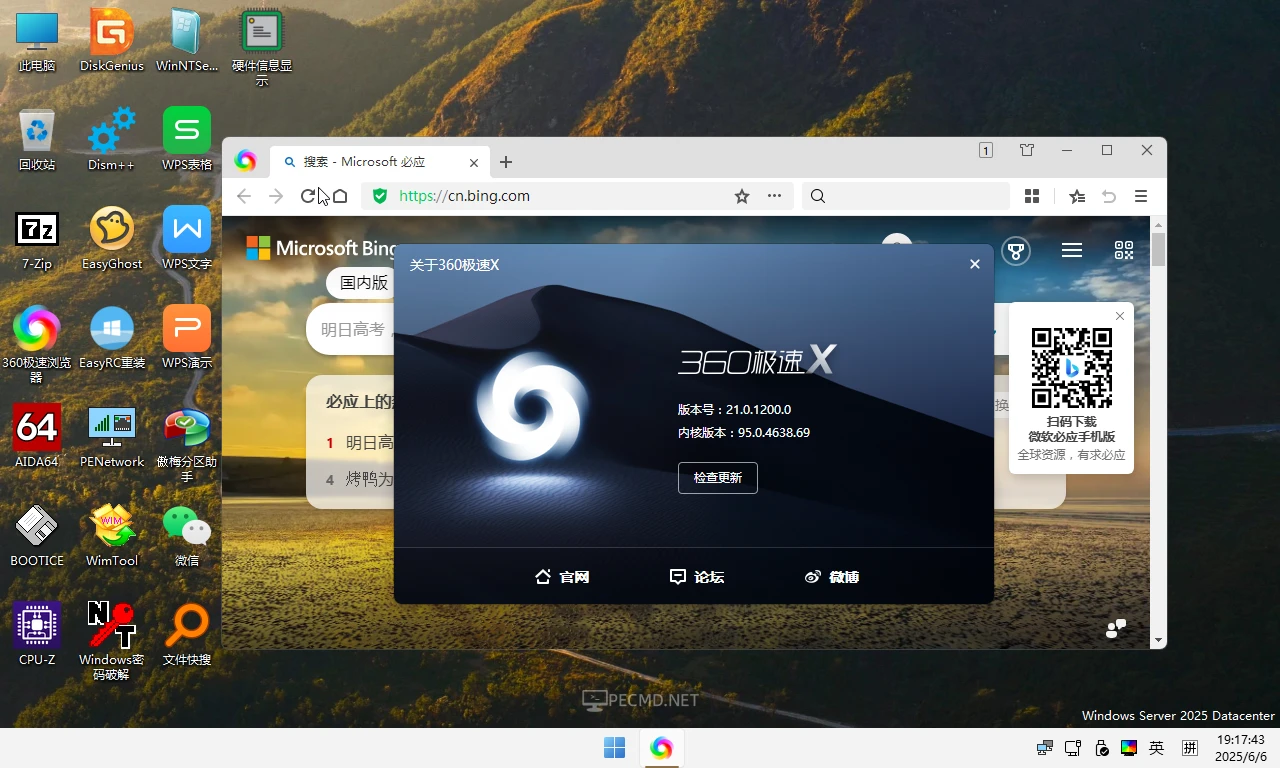Click Bing chat feedback icon

pyautogui.click(x=1116, y=628)
